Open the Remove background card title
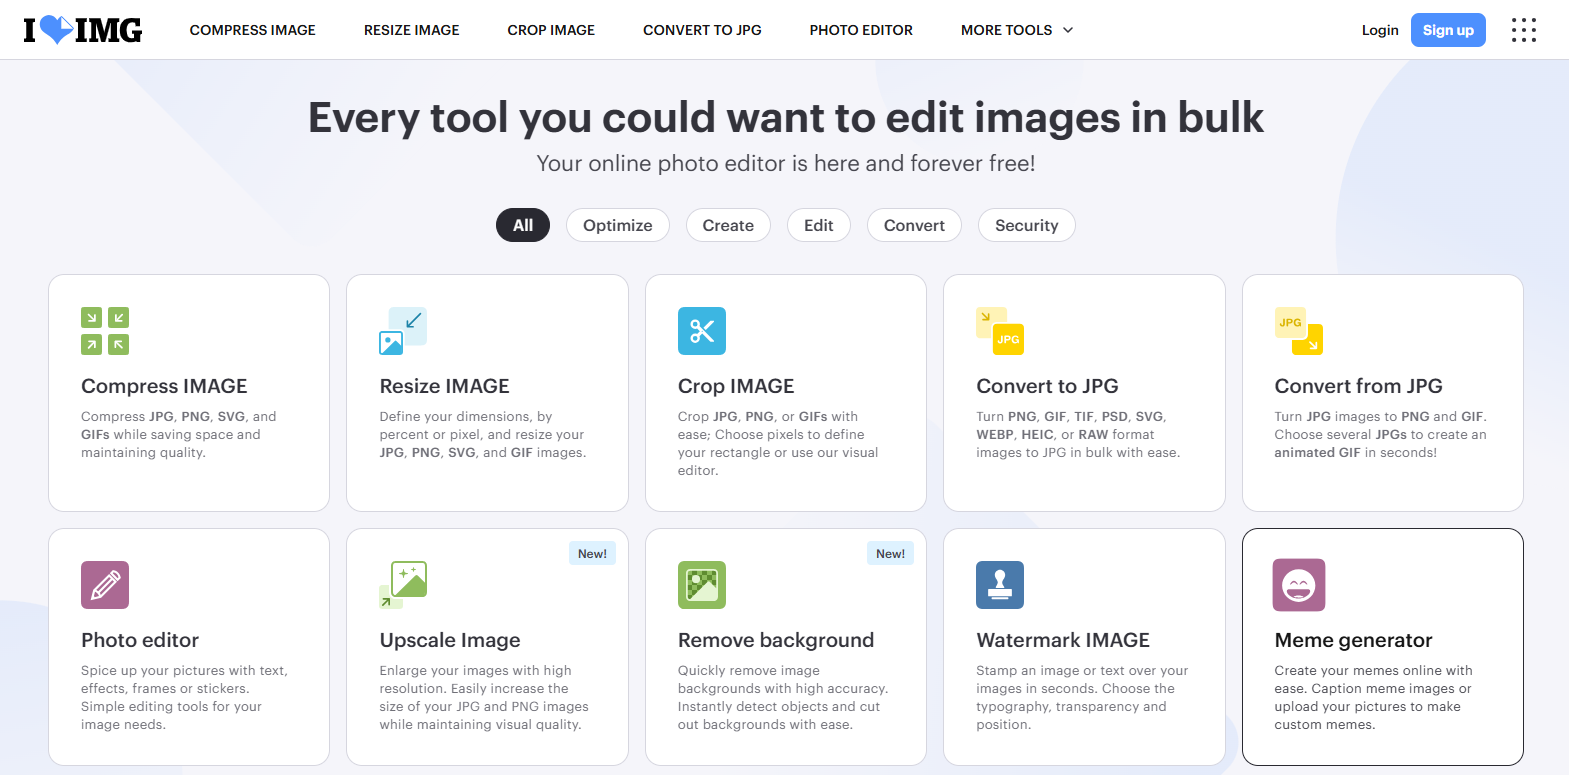 pos(776,640)
